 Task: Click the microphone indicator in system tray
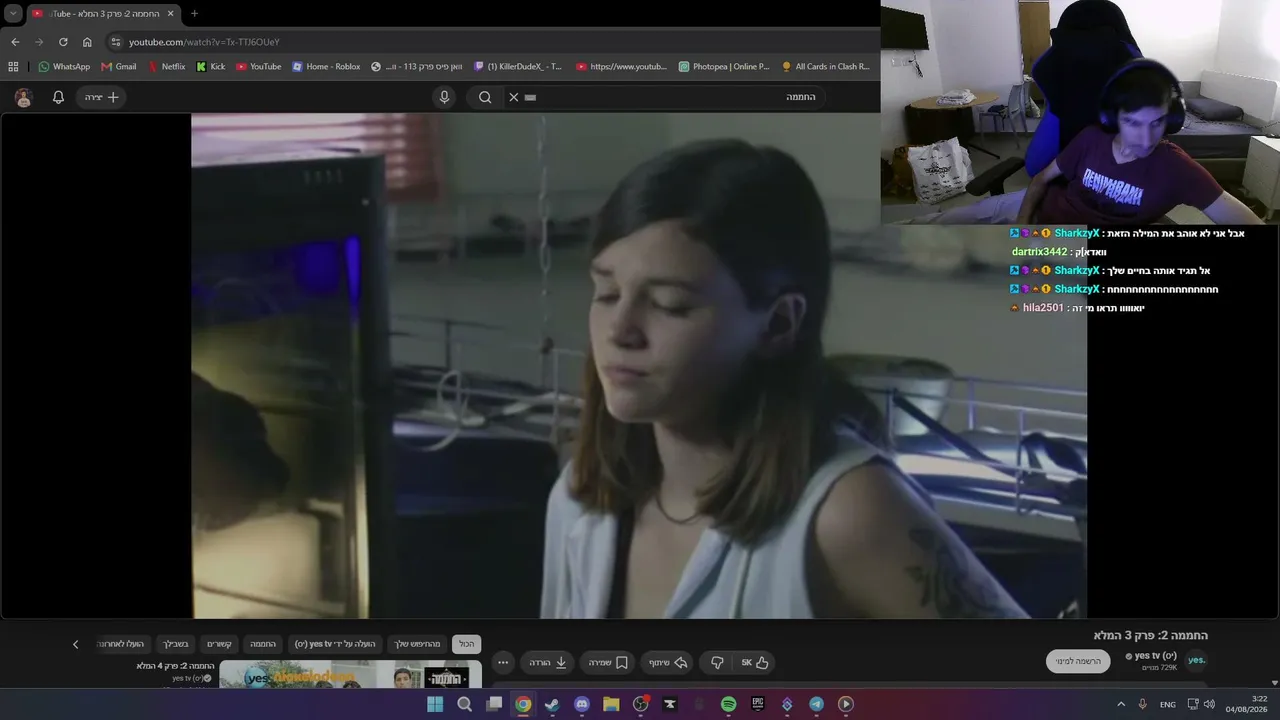tap(1142, 704)
